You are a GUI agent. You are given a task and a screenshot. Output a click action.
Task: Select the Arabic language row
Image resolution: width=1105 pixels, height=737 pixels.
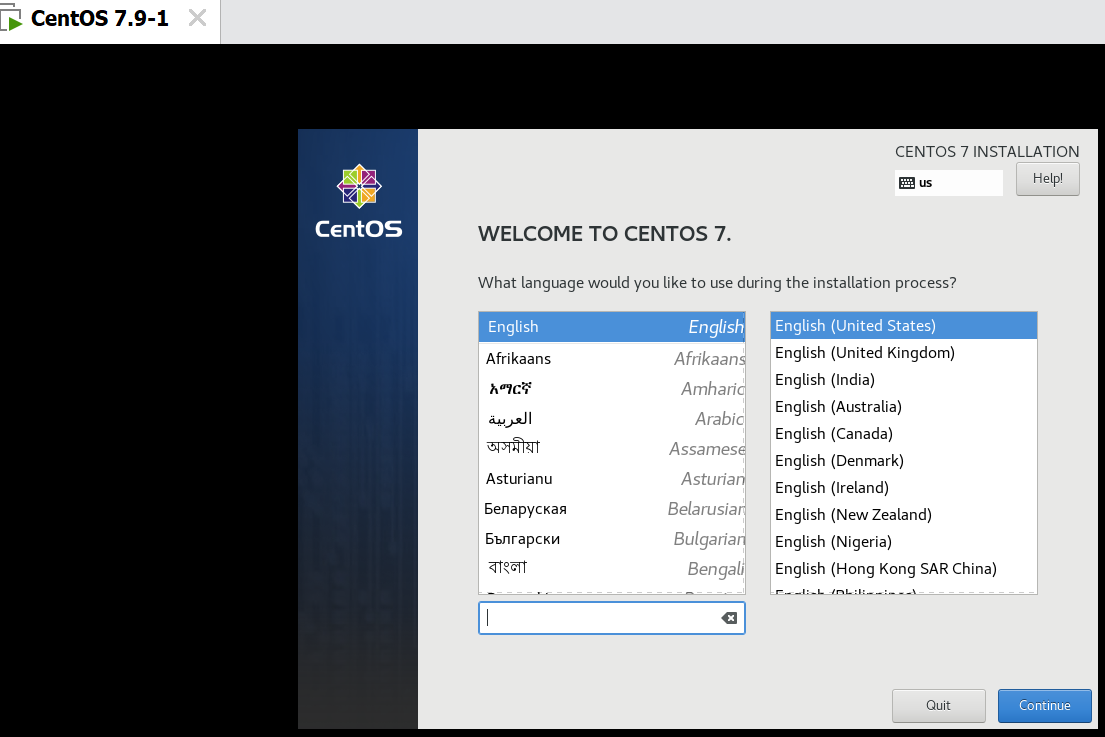(612, 419)
